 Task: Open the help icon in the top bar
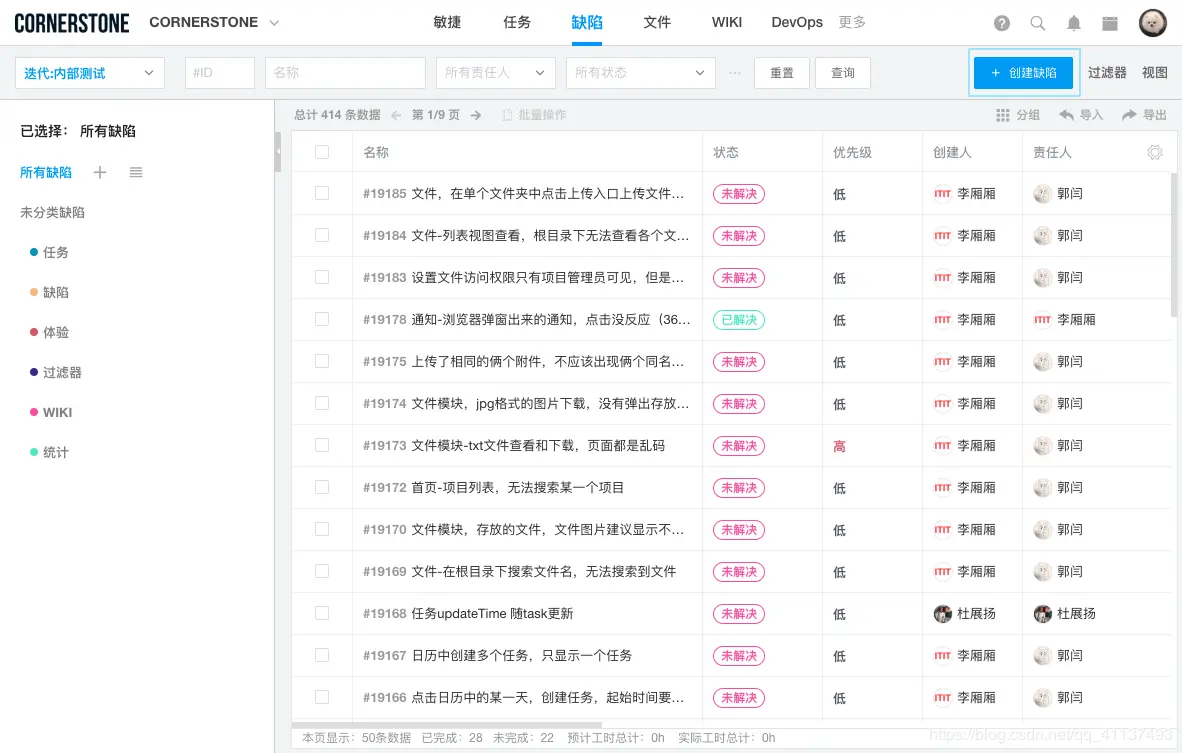[x=1002, y=22]
